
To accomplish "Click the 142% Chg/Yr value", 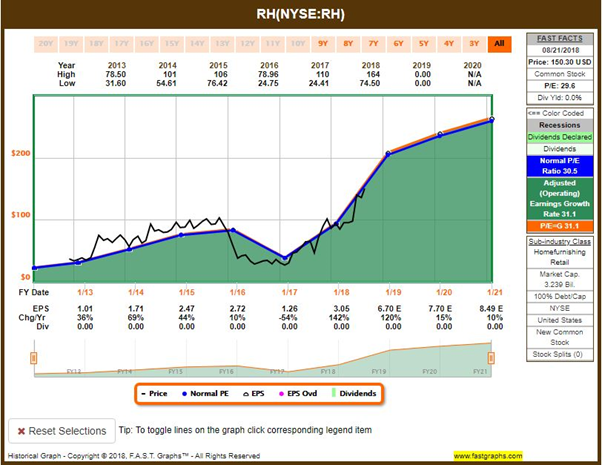I will click(339, 318).
